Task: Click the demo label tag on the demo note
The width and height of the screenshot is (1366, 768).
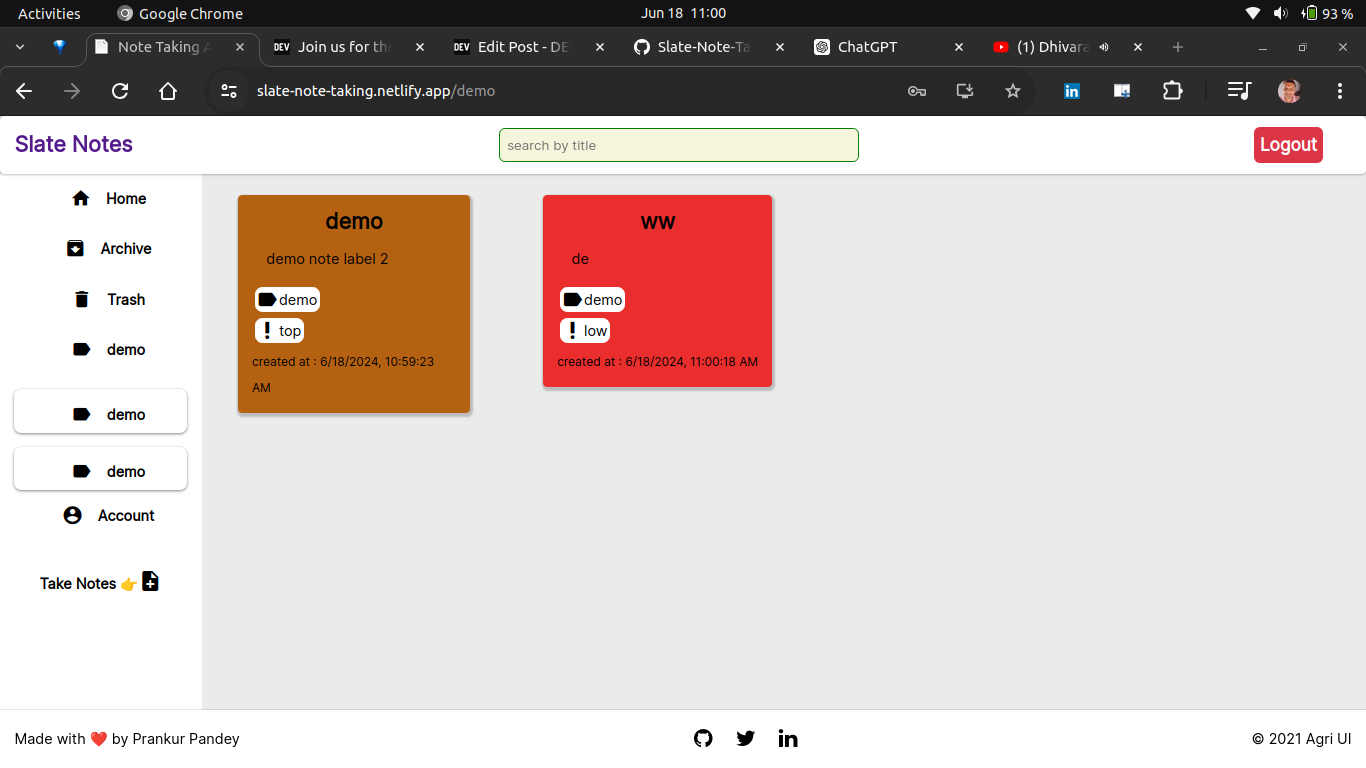Action: (x=287, y=300)
